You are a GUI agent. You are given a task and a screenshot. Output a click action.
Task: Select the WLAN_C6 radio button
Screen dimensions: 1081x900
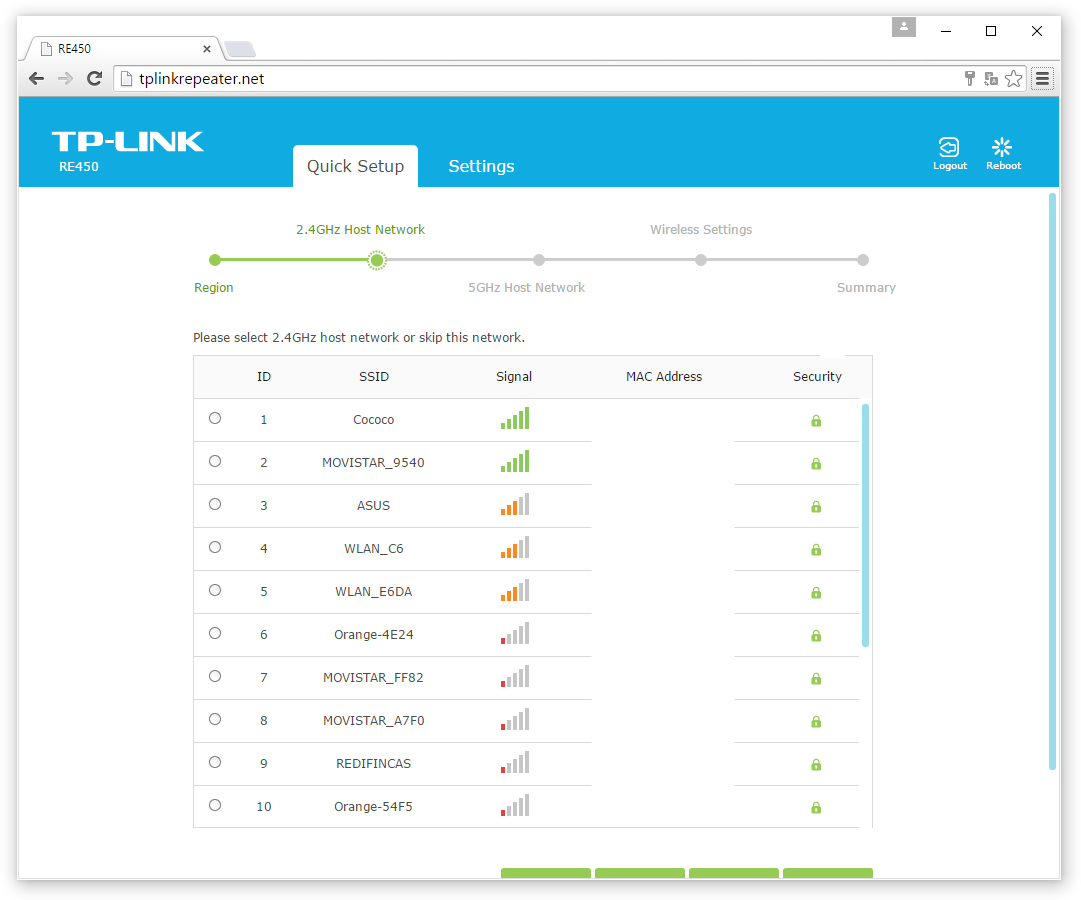click(215, 547)
